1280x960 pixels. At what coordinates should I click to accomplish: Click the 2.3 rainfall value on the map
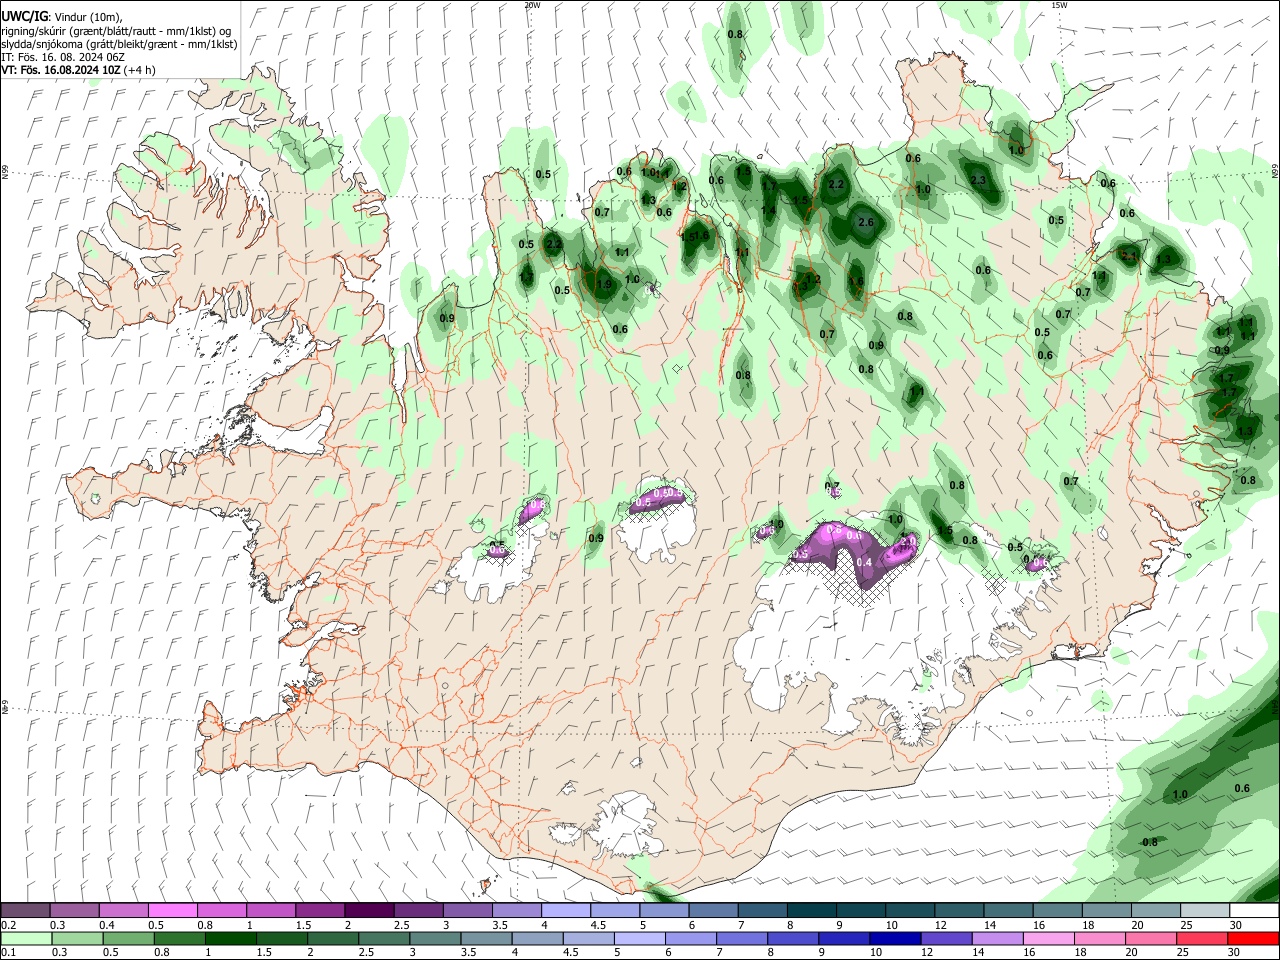[x=978, y=180]
